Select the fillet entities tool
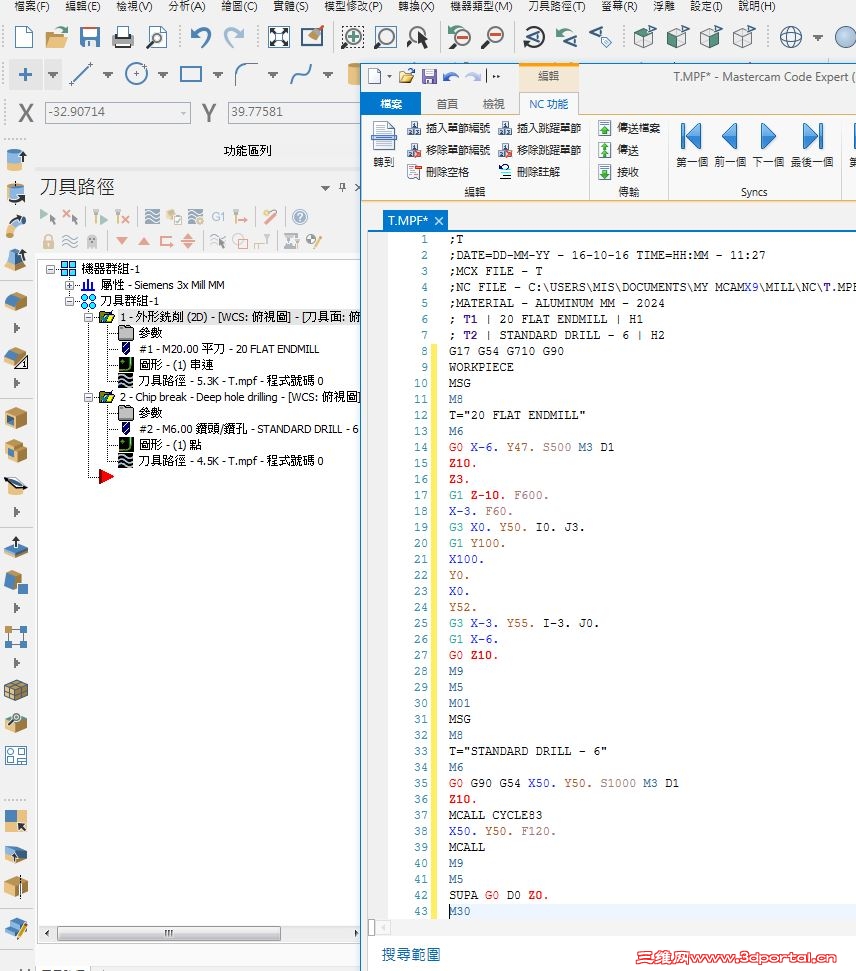The width and height of the screenshot is (856, 971). point(246,75)
